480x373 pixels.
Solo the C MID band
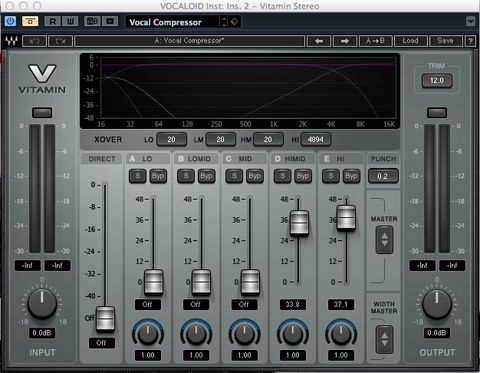pyautogui.click(x=234, y=176)
